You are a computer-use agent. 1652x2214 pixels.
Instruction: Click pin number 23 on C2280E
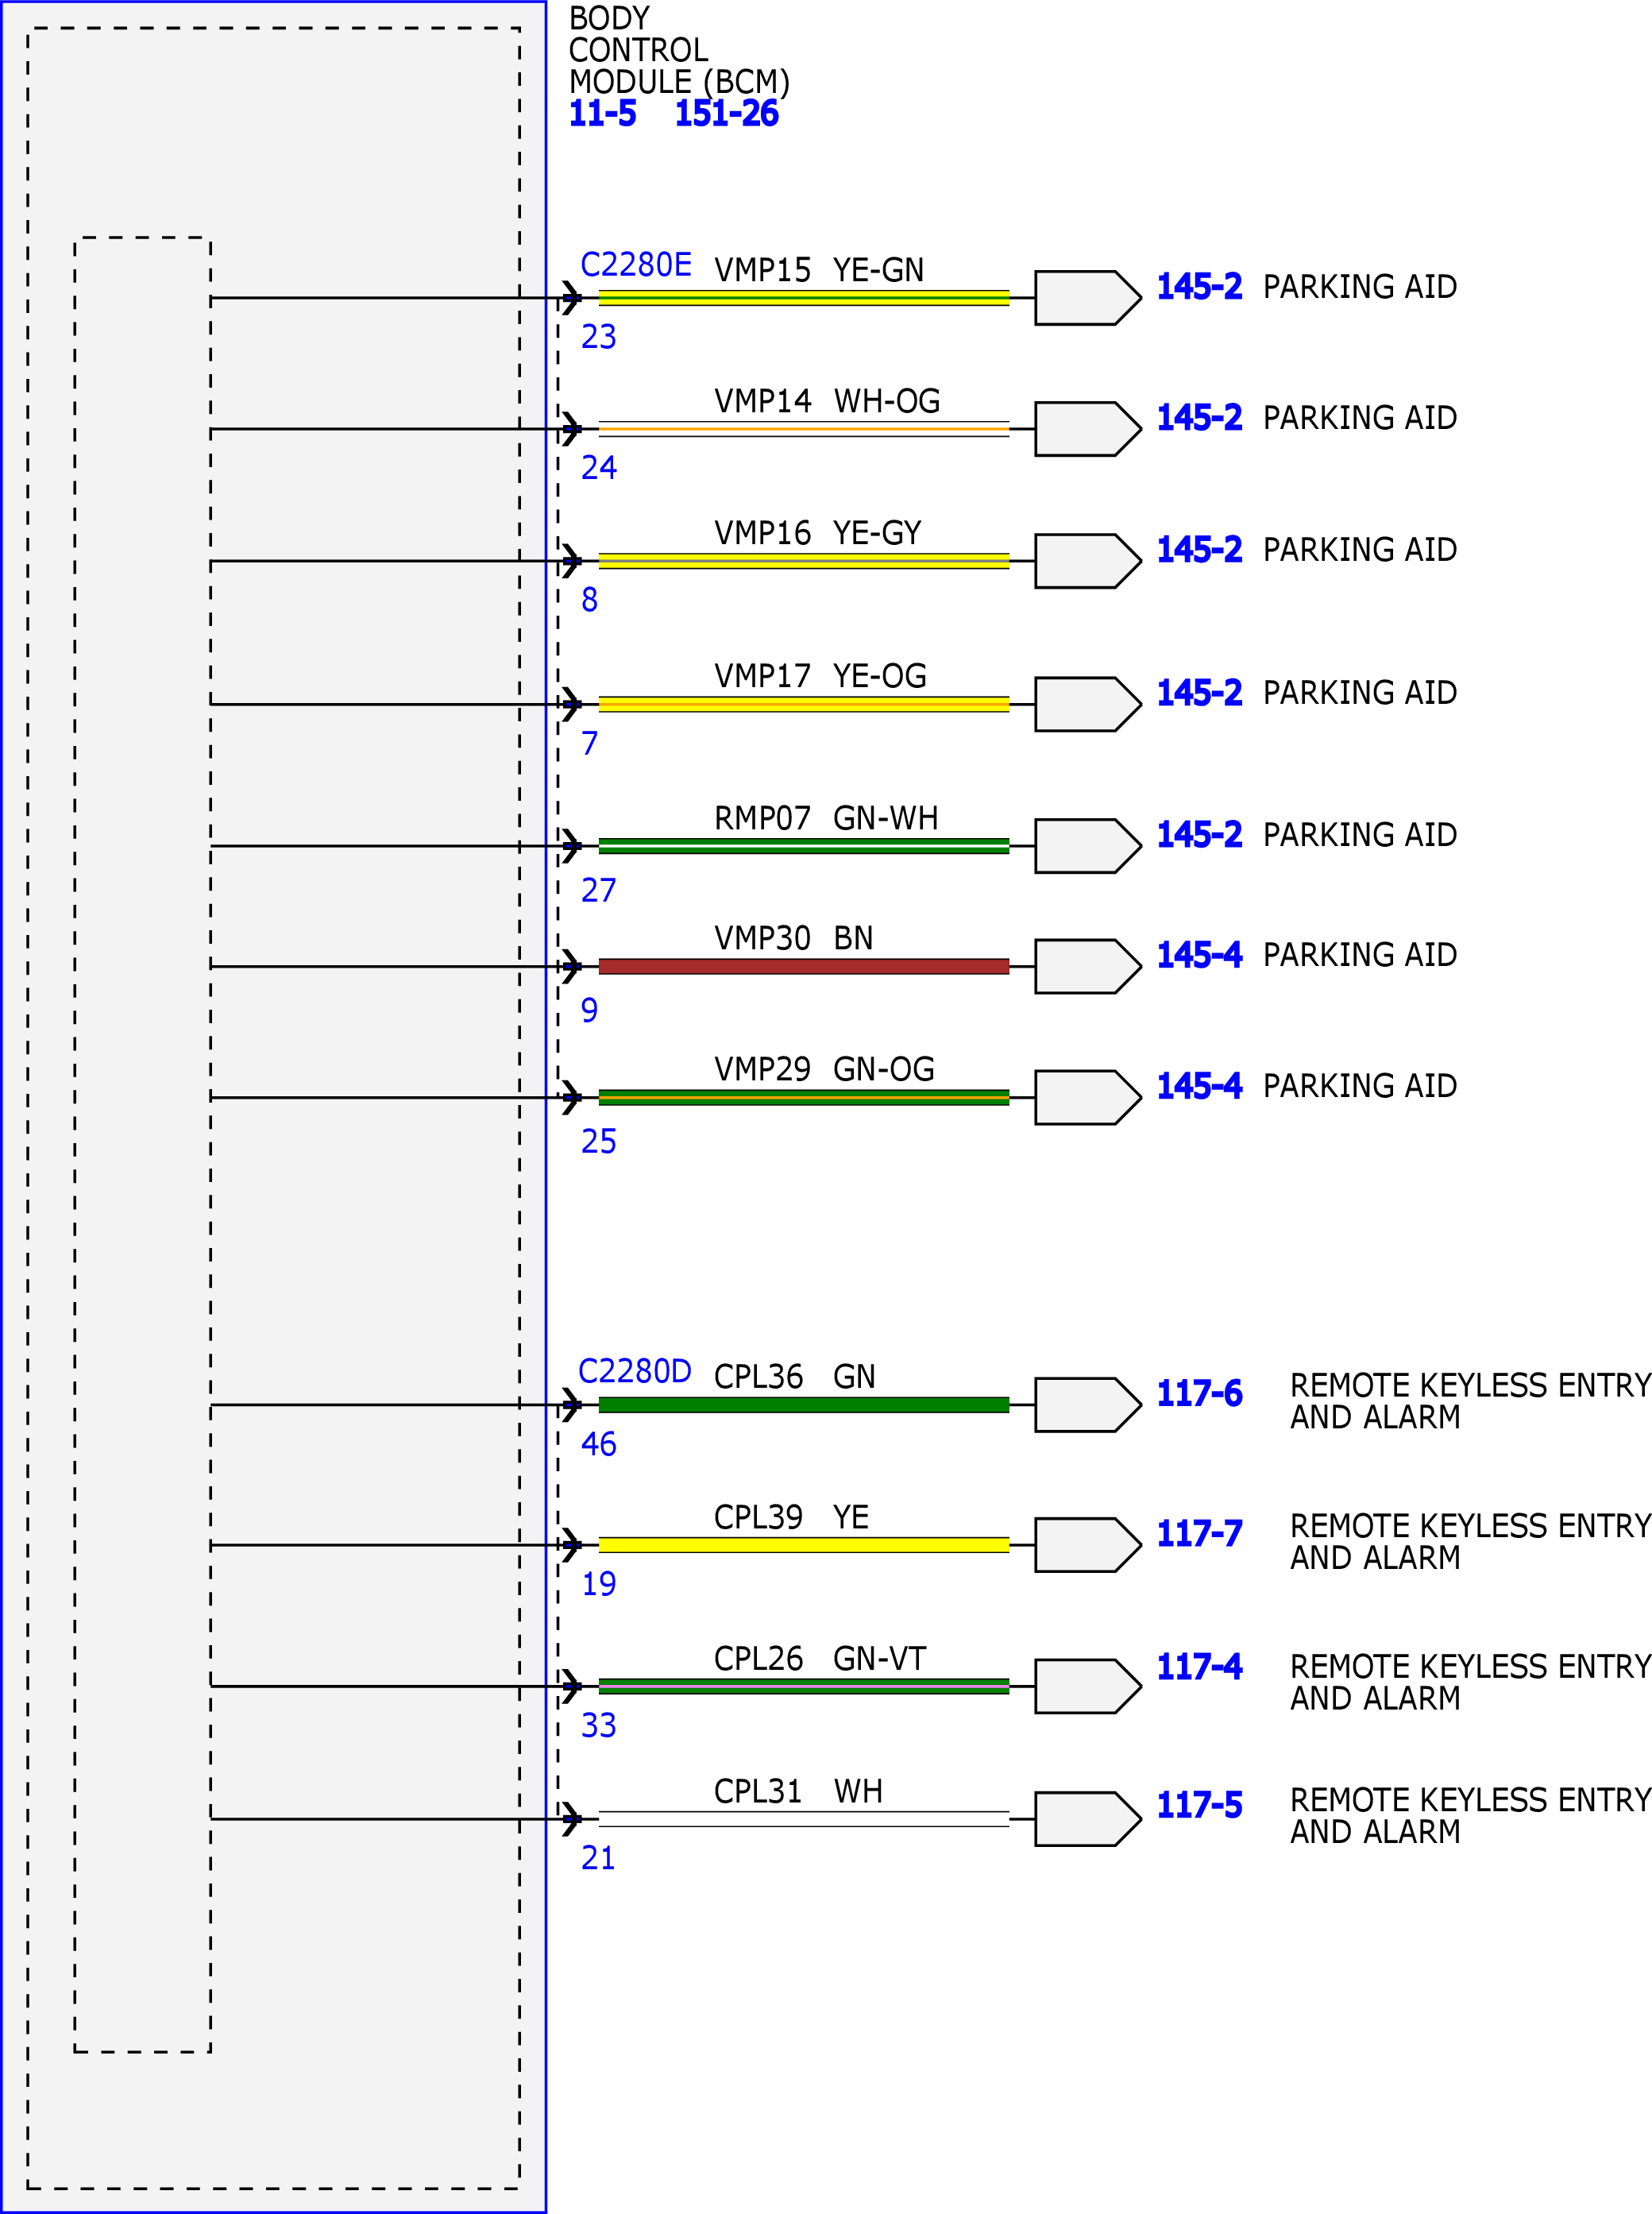599,337
